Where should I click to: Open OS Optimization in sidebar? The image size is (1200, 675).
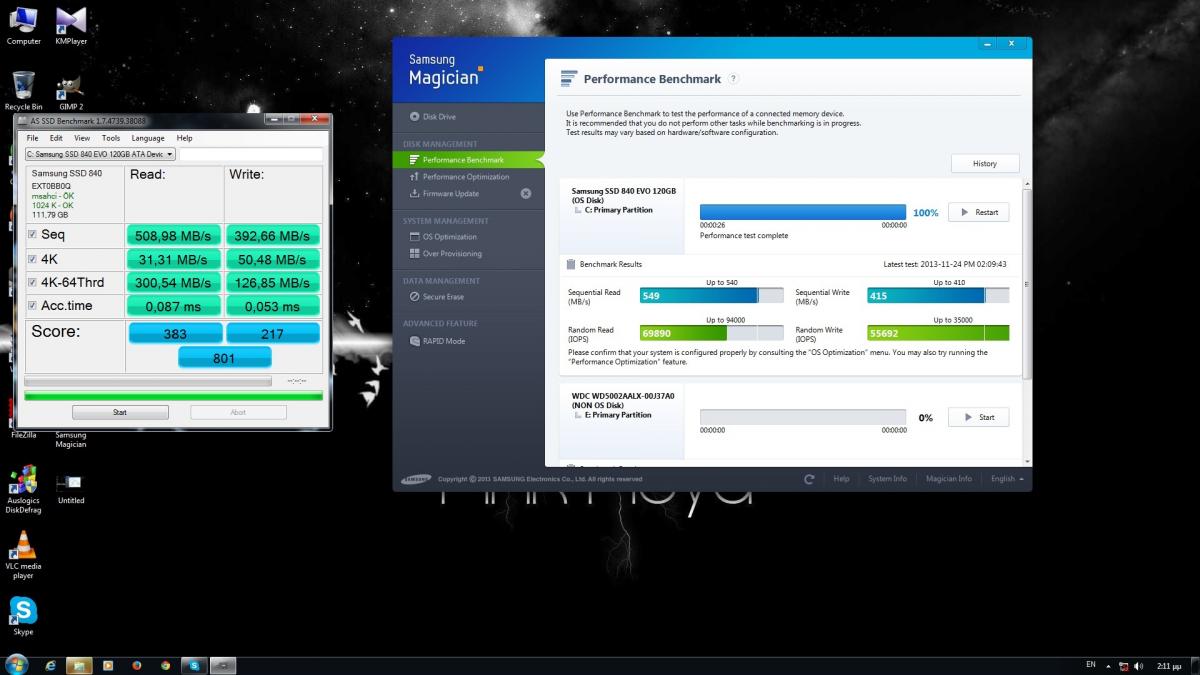[442, 237]
